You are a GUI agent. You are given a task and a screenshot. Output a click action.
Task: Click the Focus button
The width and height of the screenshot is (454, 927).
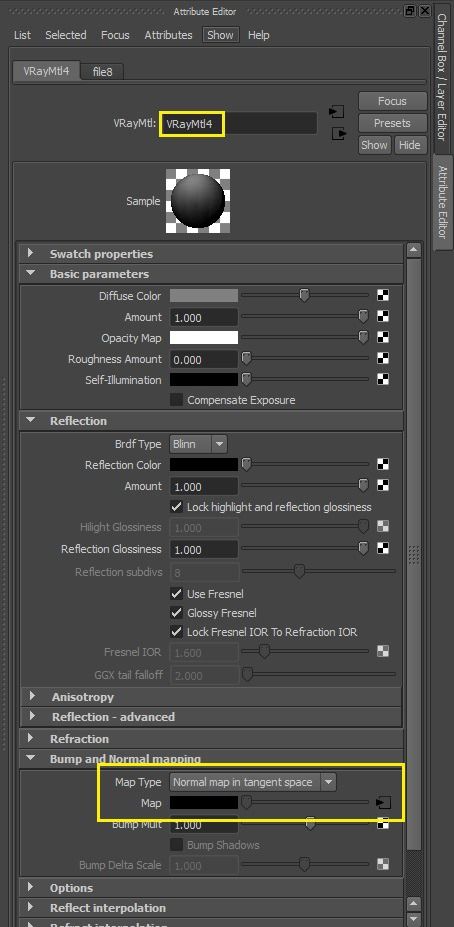click(x=392, y=101)
